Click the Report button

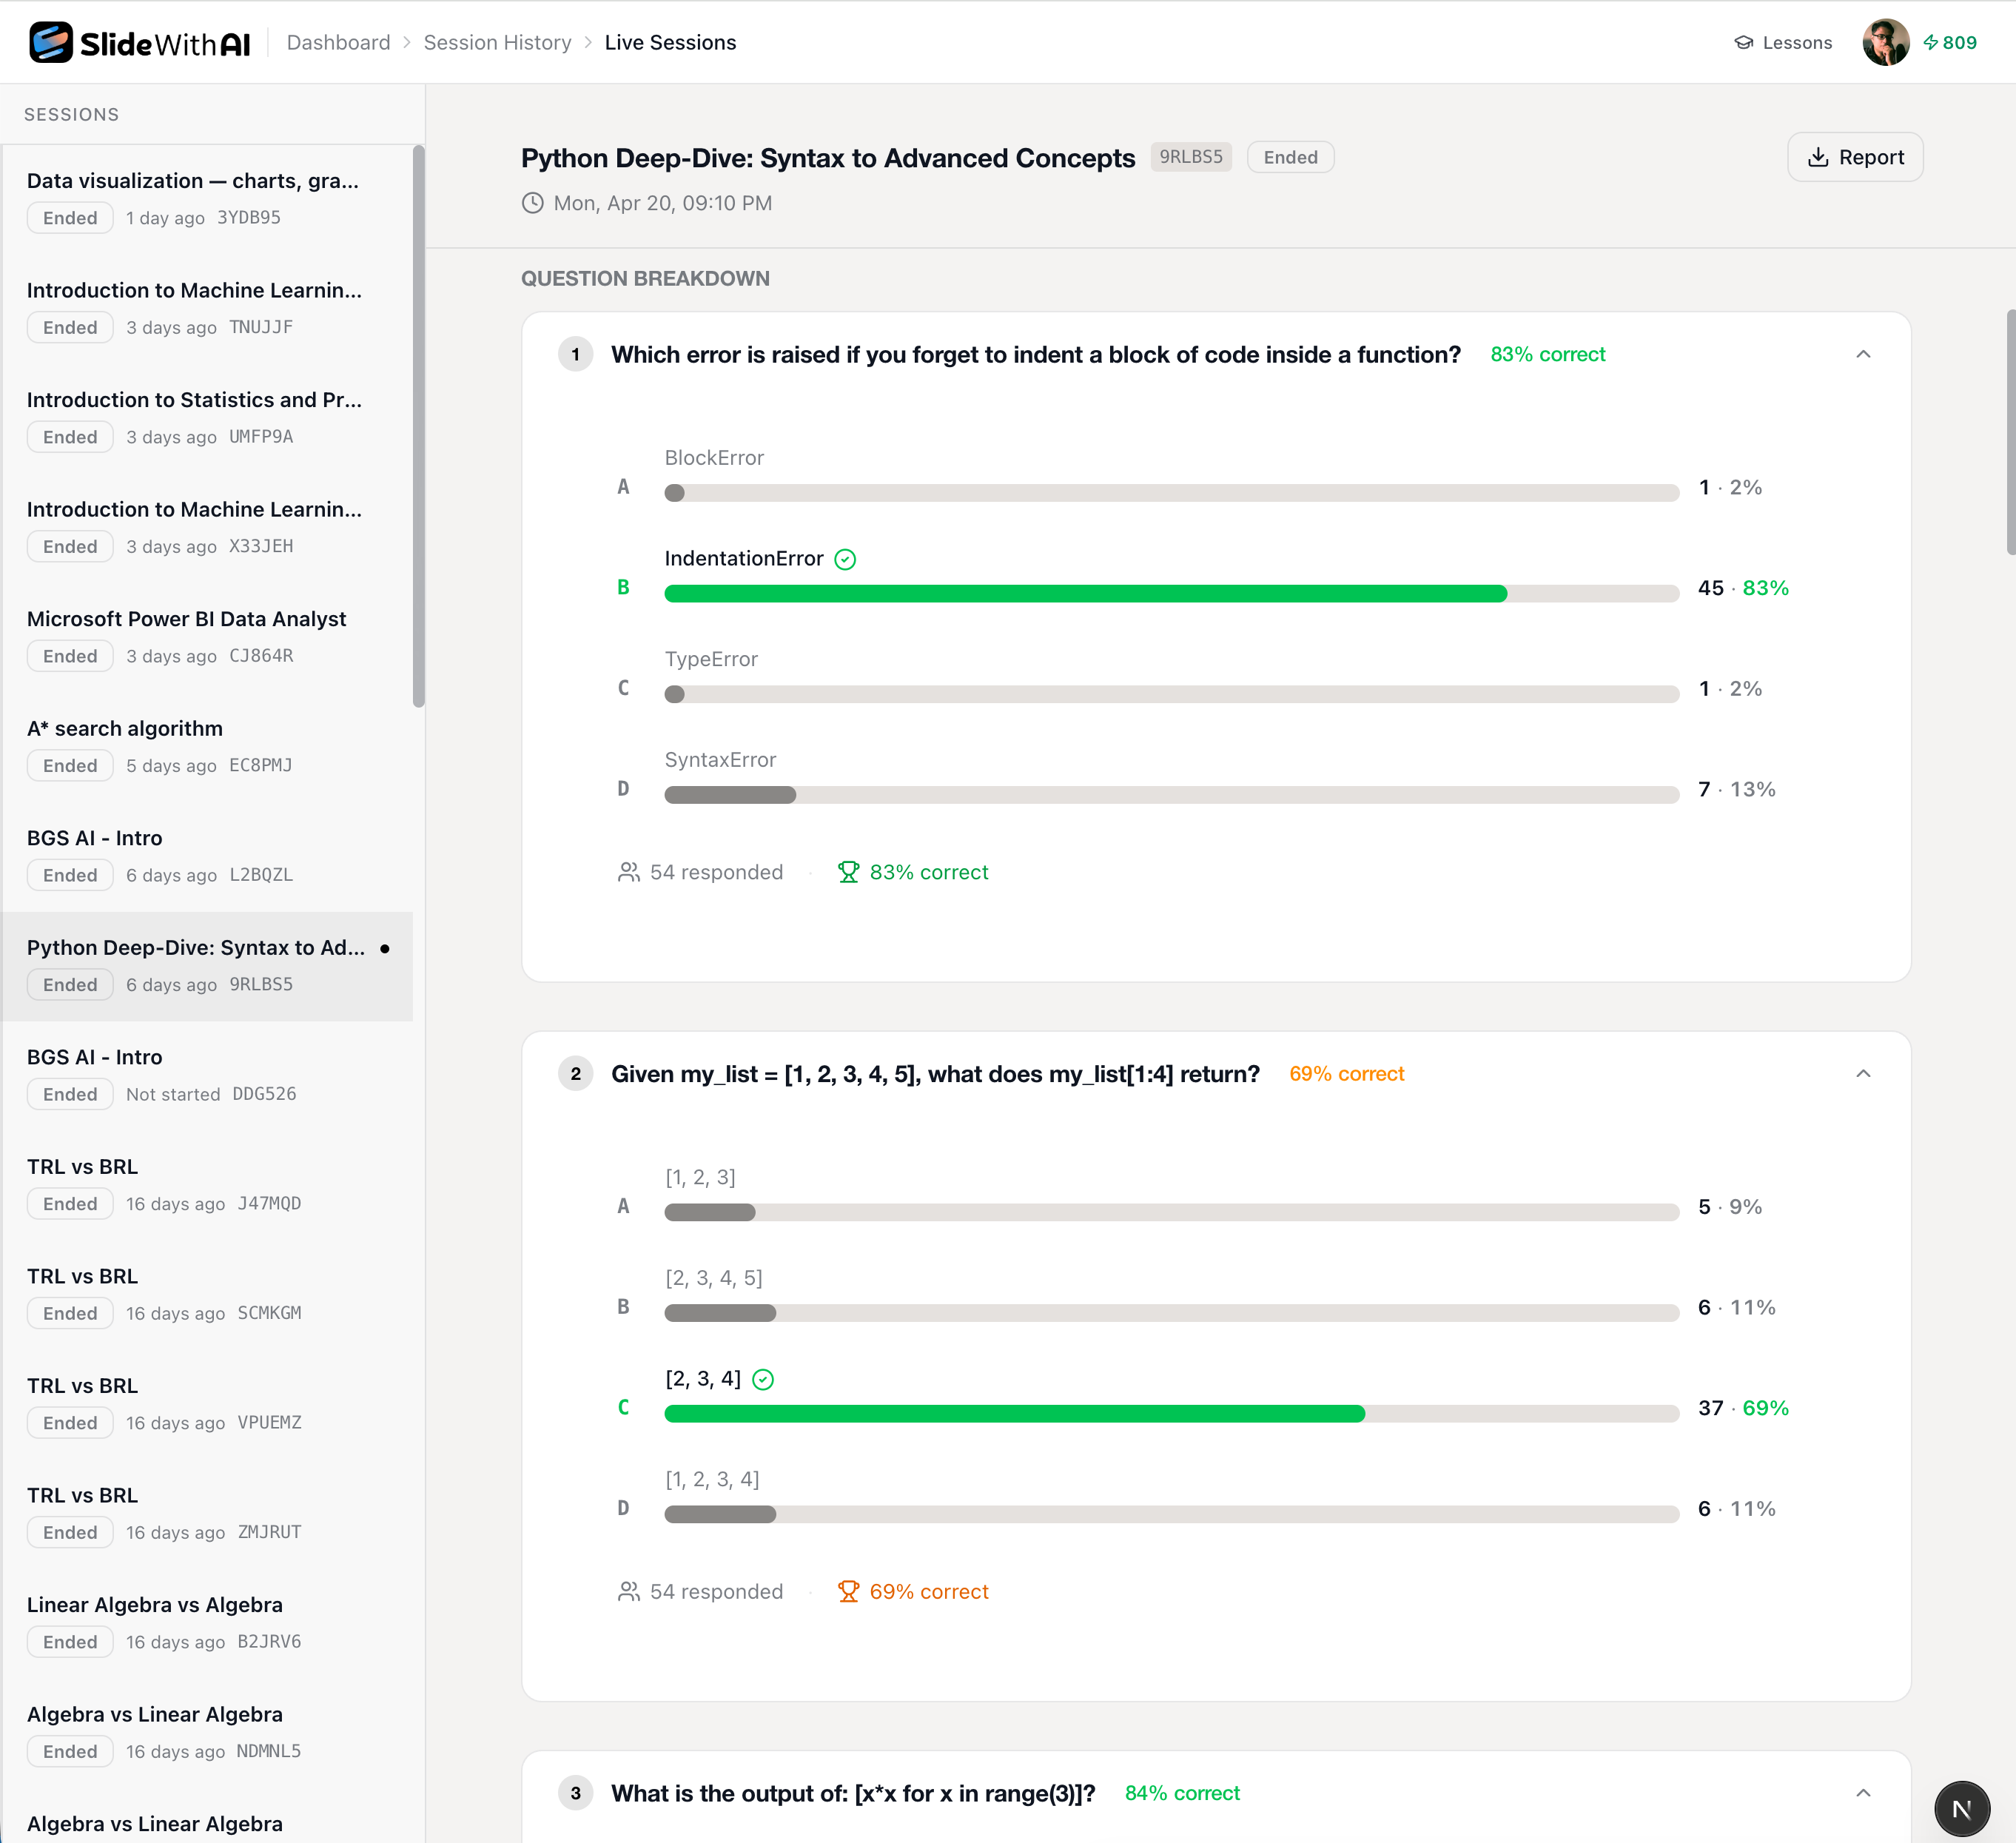tap(1855, 157)
